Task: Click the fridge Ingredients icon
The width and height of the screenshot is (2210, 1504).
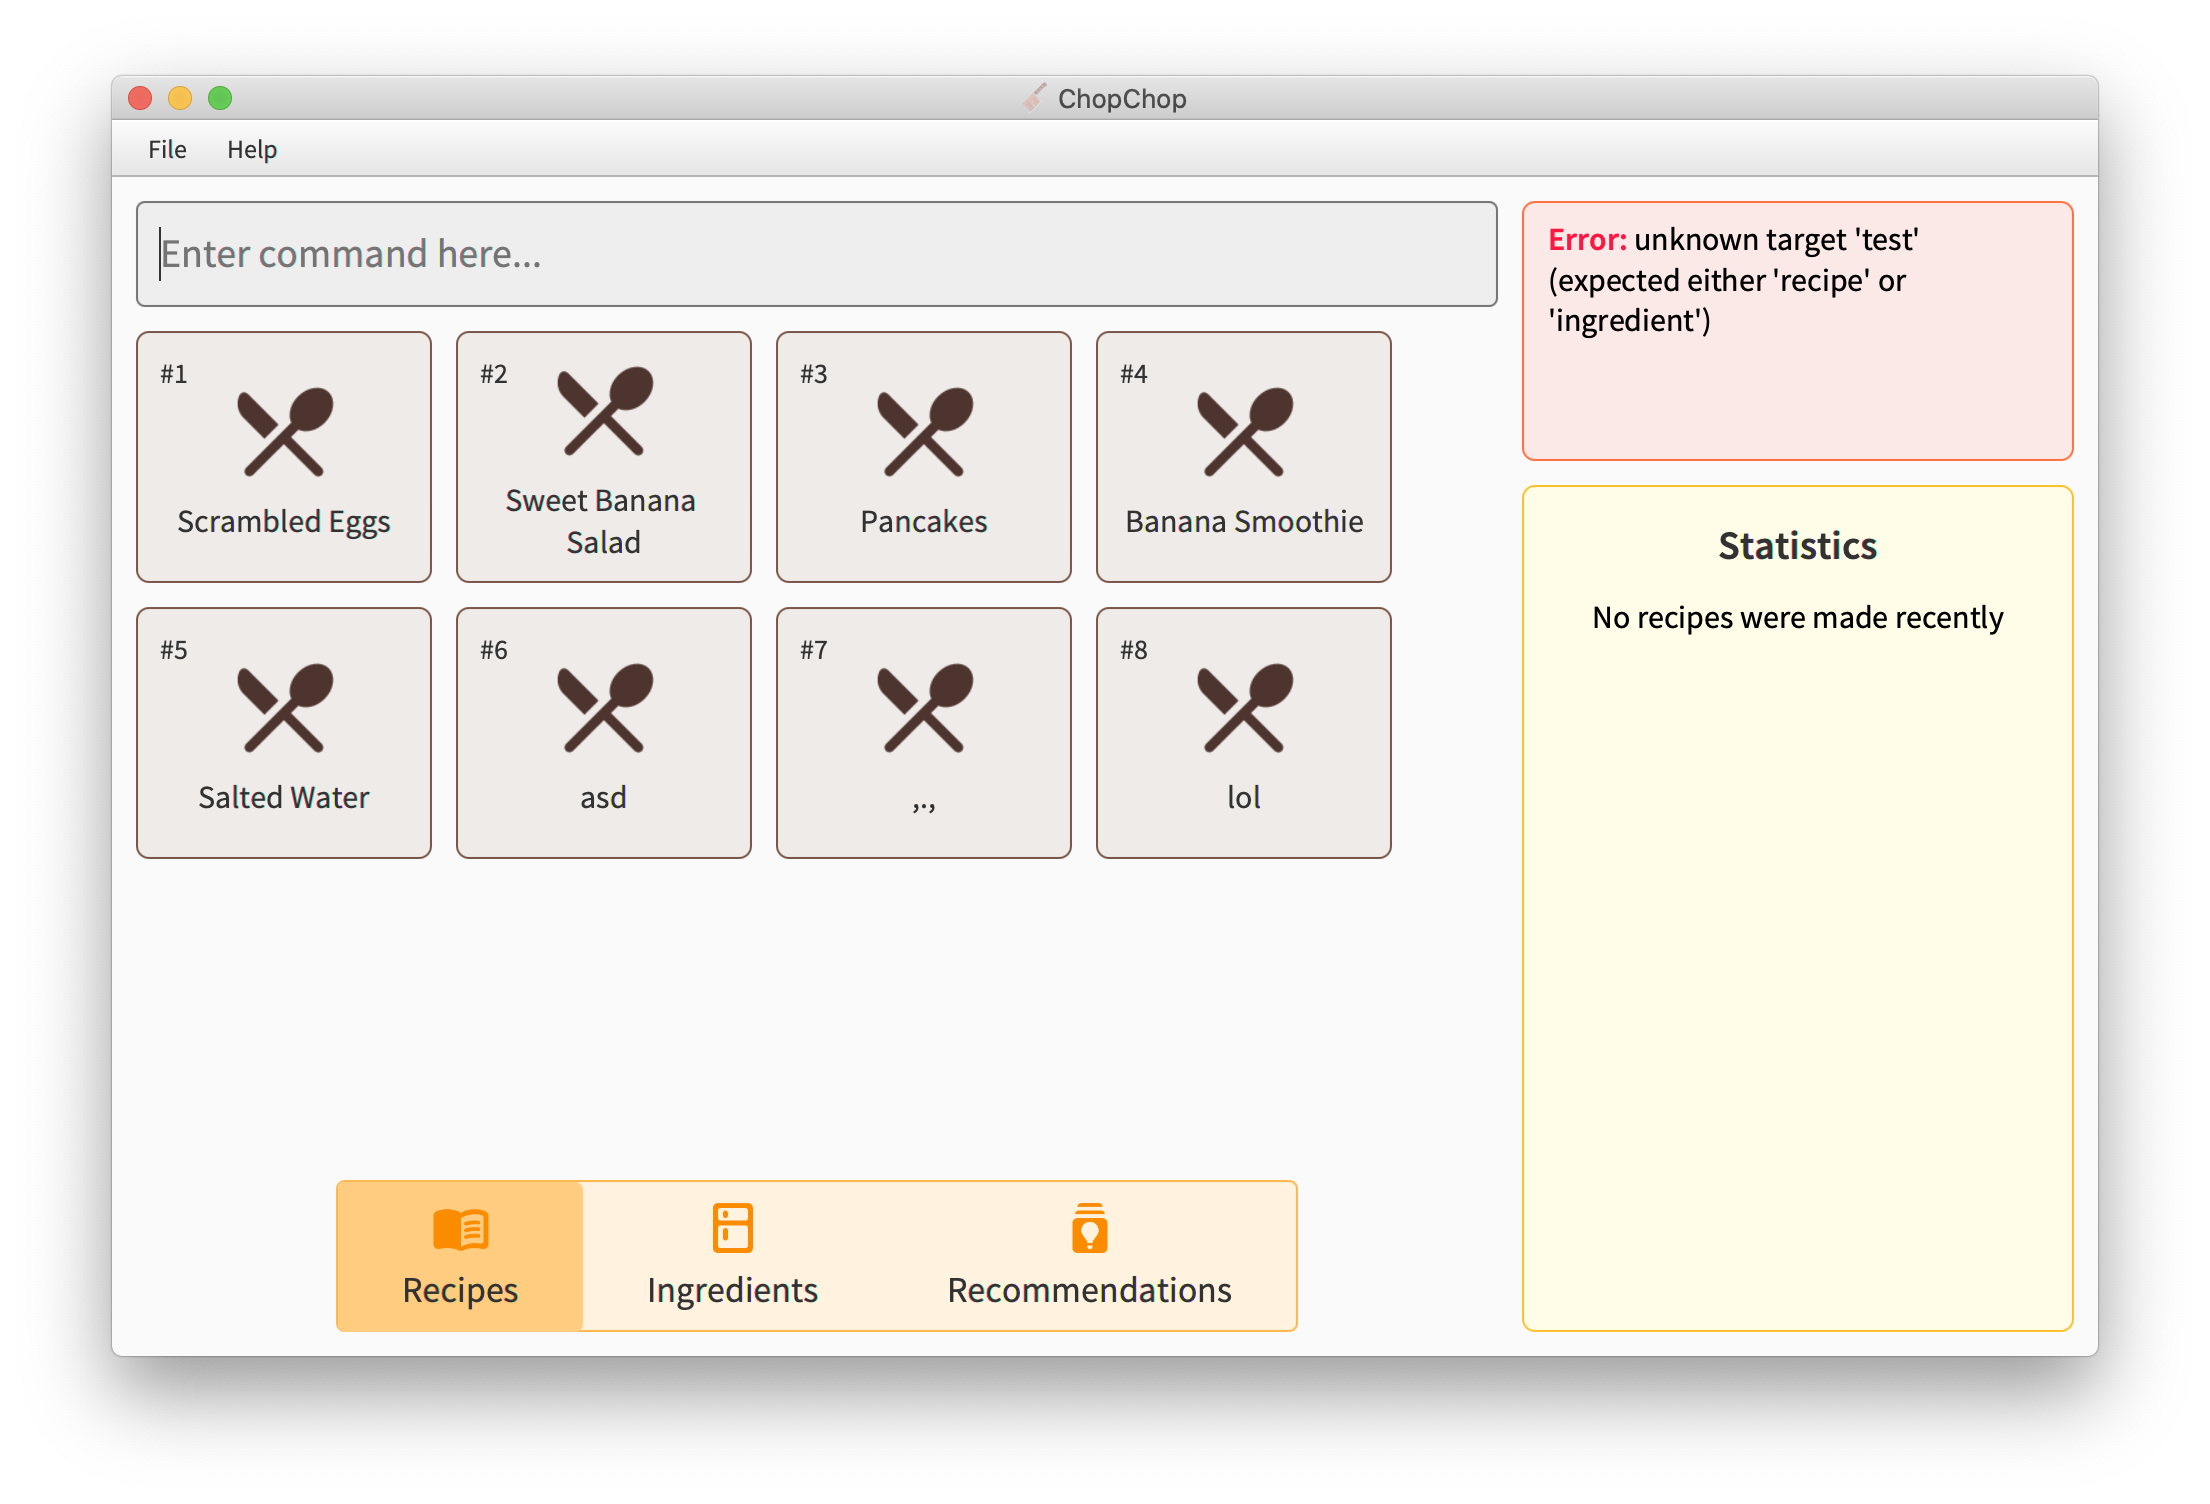Action: pos(732,1228)
